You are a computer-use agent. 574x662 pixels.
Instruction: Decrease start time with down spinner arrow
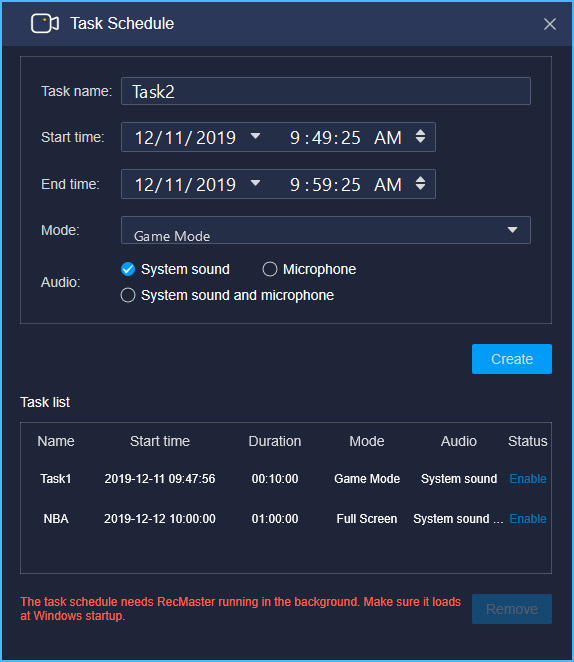click(420, 141)
